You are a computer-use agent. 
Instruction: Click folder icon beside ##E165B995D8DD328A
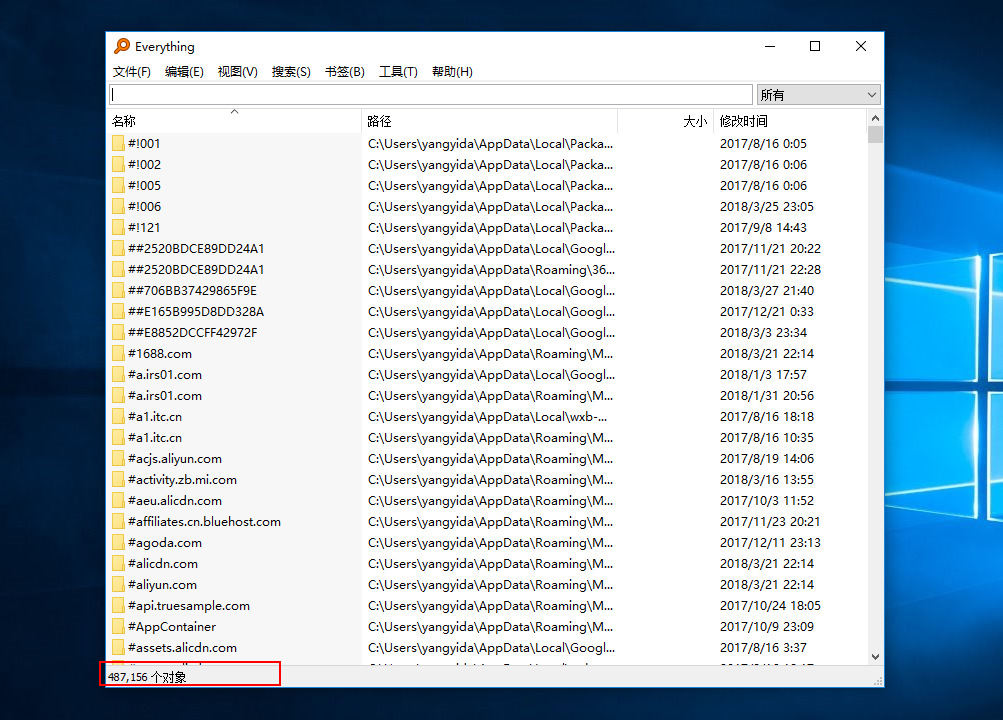(118, 311)
